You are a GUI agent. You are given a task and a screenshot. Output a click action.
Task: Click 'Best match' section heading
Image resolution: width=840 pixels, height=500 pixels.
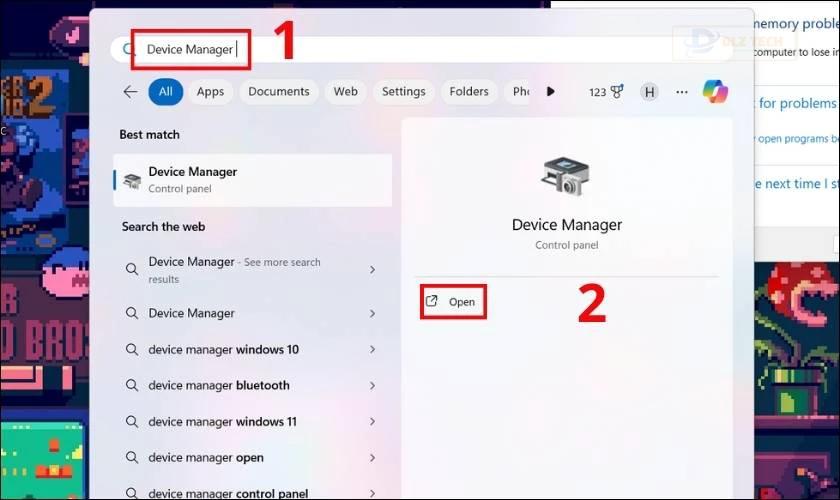point(149,135)
